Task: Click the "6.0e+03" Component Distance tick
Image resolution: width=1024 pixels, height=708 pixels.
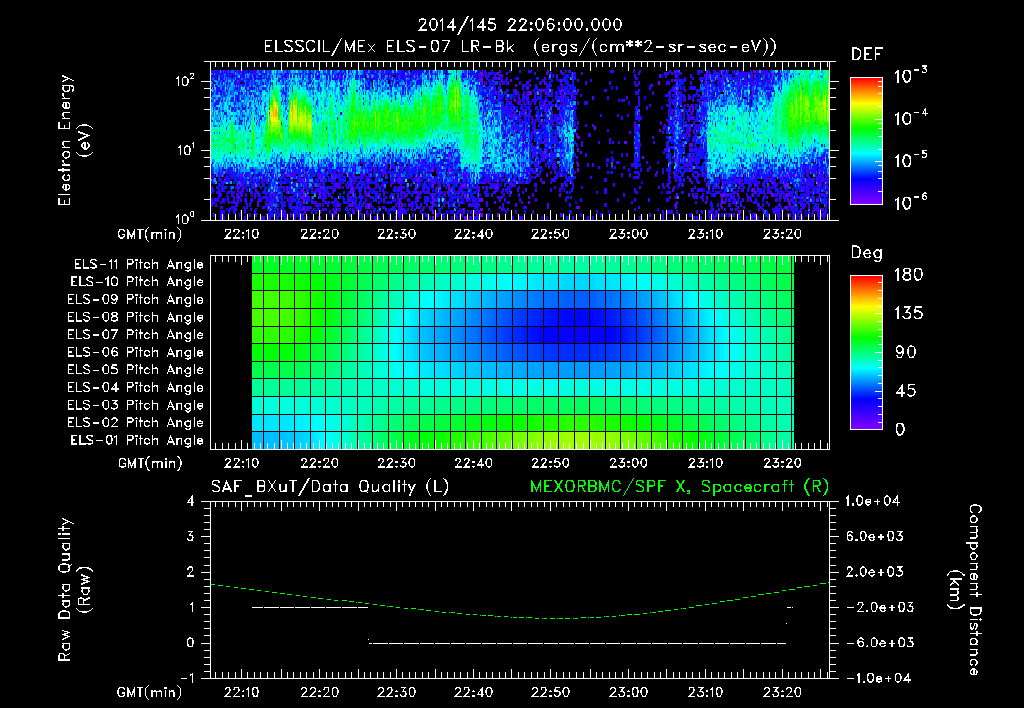Action: 875,537
